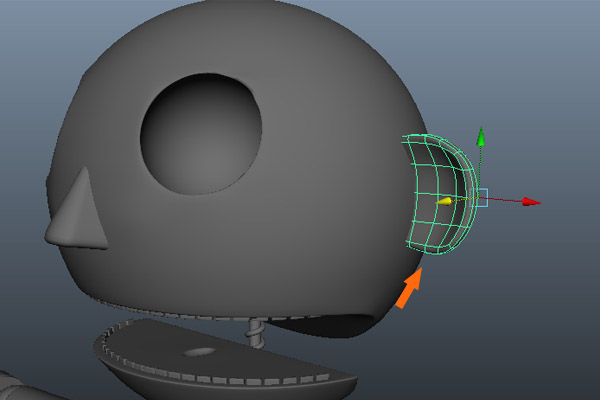600x400 pixels.
Task: Click the yellow Z-axis move cone
Action: click(x=445, y=201)
